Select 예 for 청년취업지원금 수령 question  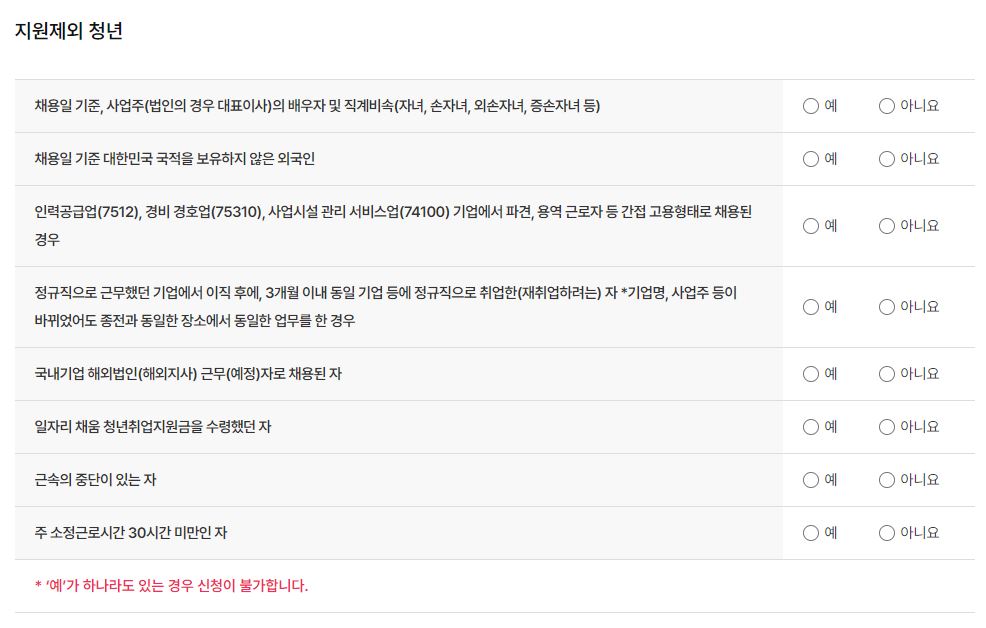[812, 427]
